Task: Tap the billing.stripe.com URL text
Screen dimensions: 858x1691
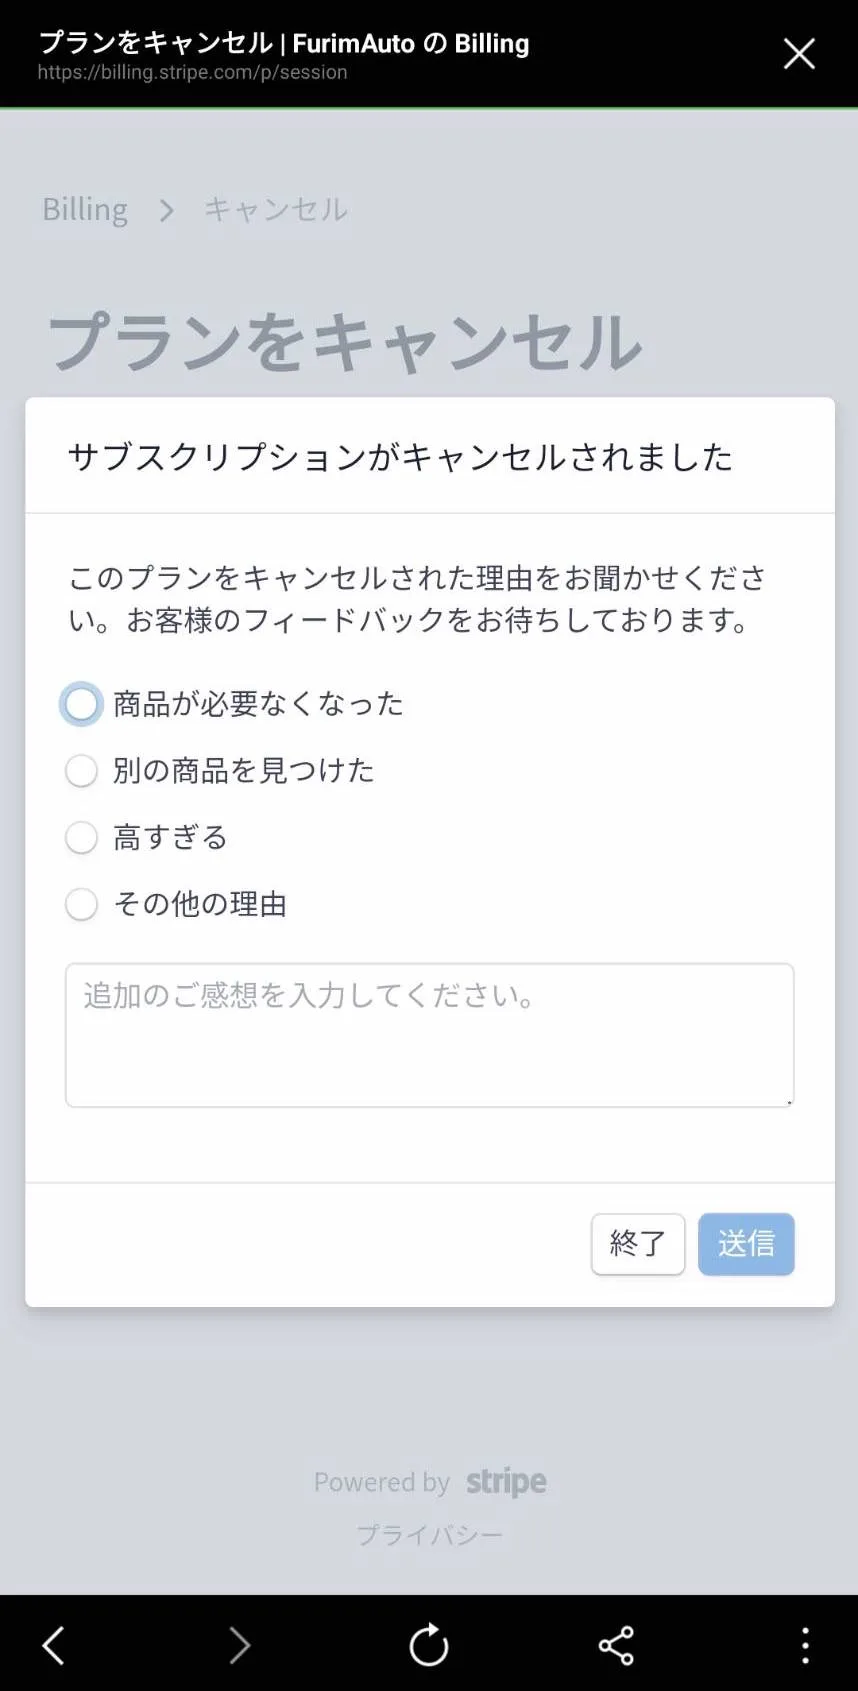Action: 192,72
